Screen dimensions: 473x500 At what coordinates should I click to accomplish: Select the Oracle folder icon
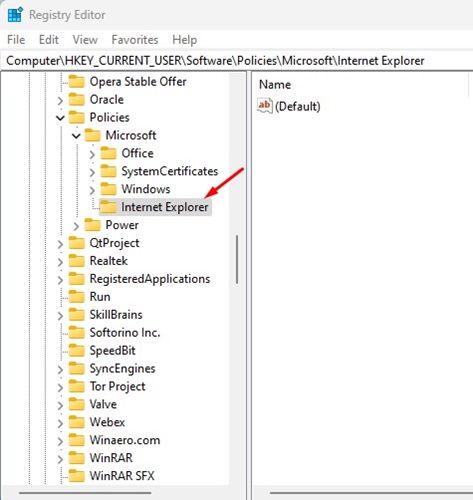click(77, 99)
